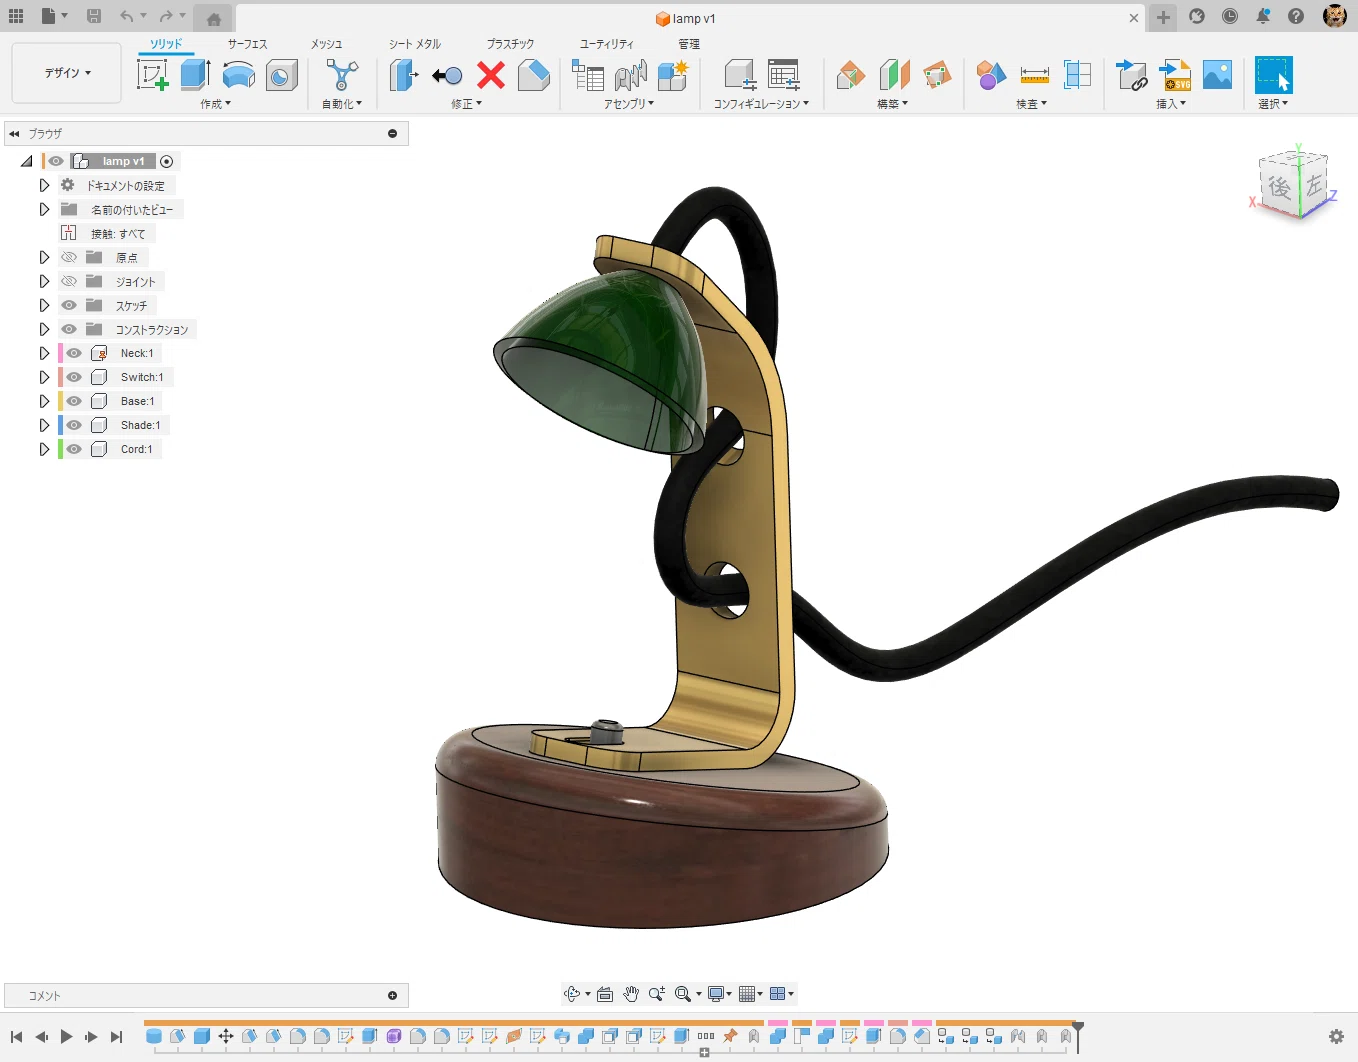This screenshot has height=1062, width=1358.
Task: Click the Measure tool icon
Action: point(1034,75)
